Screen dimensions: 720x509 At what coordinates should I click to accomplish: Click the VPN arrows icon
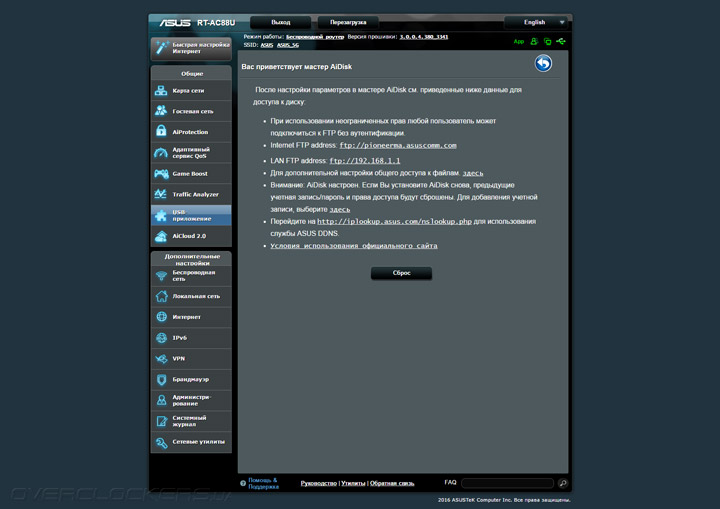tap(162, 358)
